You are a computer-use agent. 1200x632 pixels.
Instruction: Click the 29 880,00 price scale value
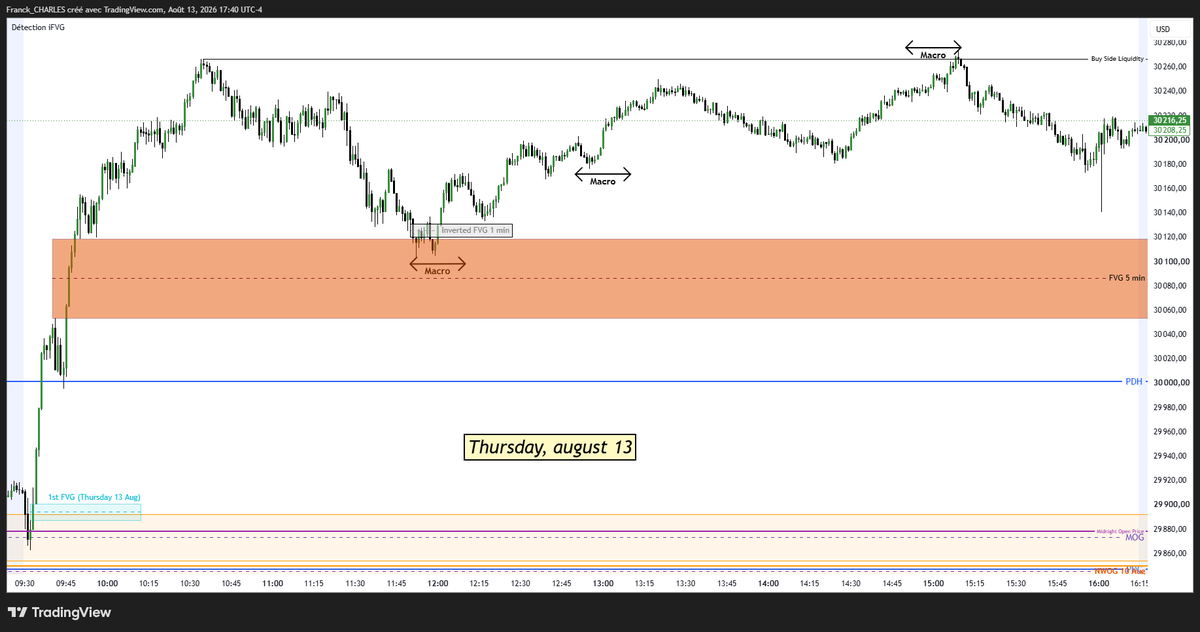(x=1171, y=529)
